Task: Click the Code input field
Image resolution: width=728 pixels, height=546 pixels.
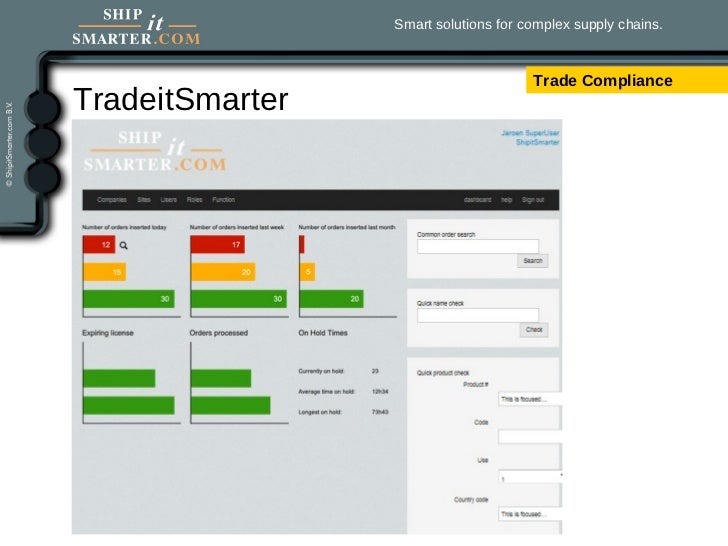Action: point(530,437)
